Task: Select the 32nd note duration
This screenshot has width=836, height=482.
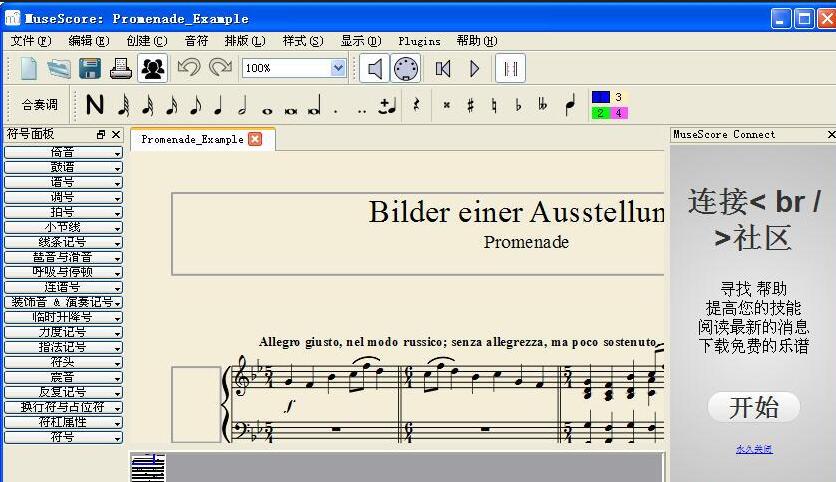Action: click(148, 105)
